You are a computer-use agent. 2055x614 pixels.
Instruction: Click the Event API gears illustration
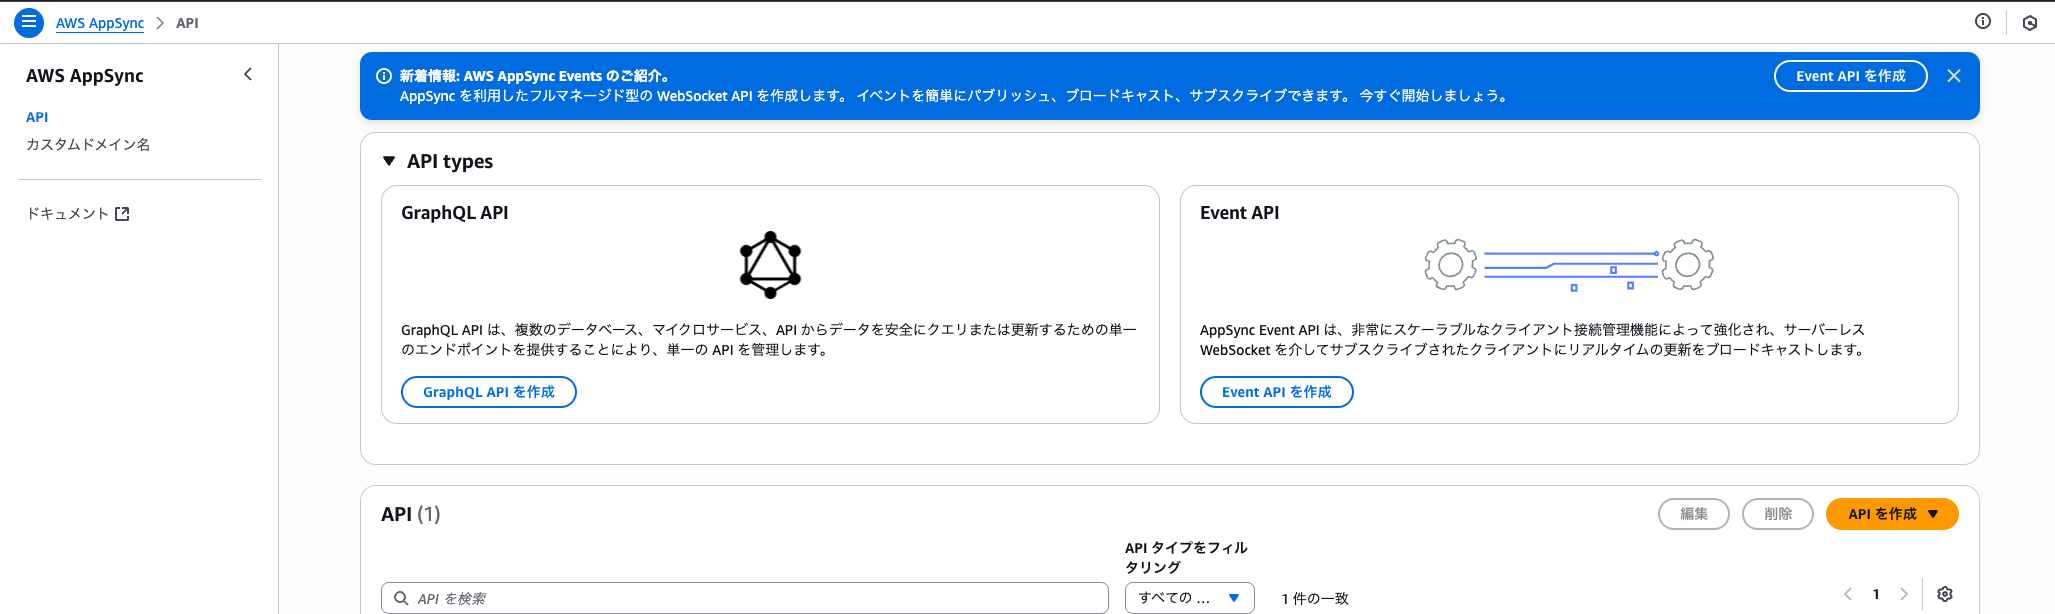tap(1568, 265)
